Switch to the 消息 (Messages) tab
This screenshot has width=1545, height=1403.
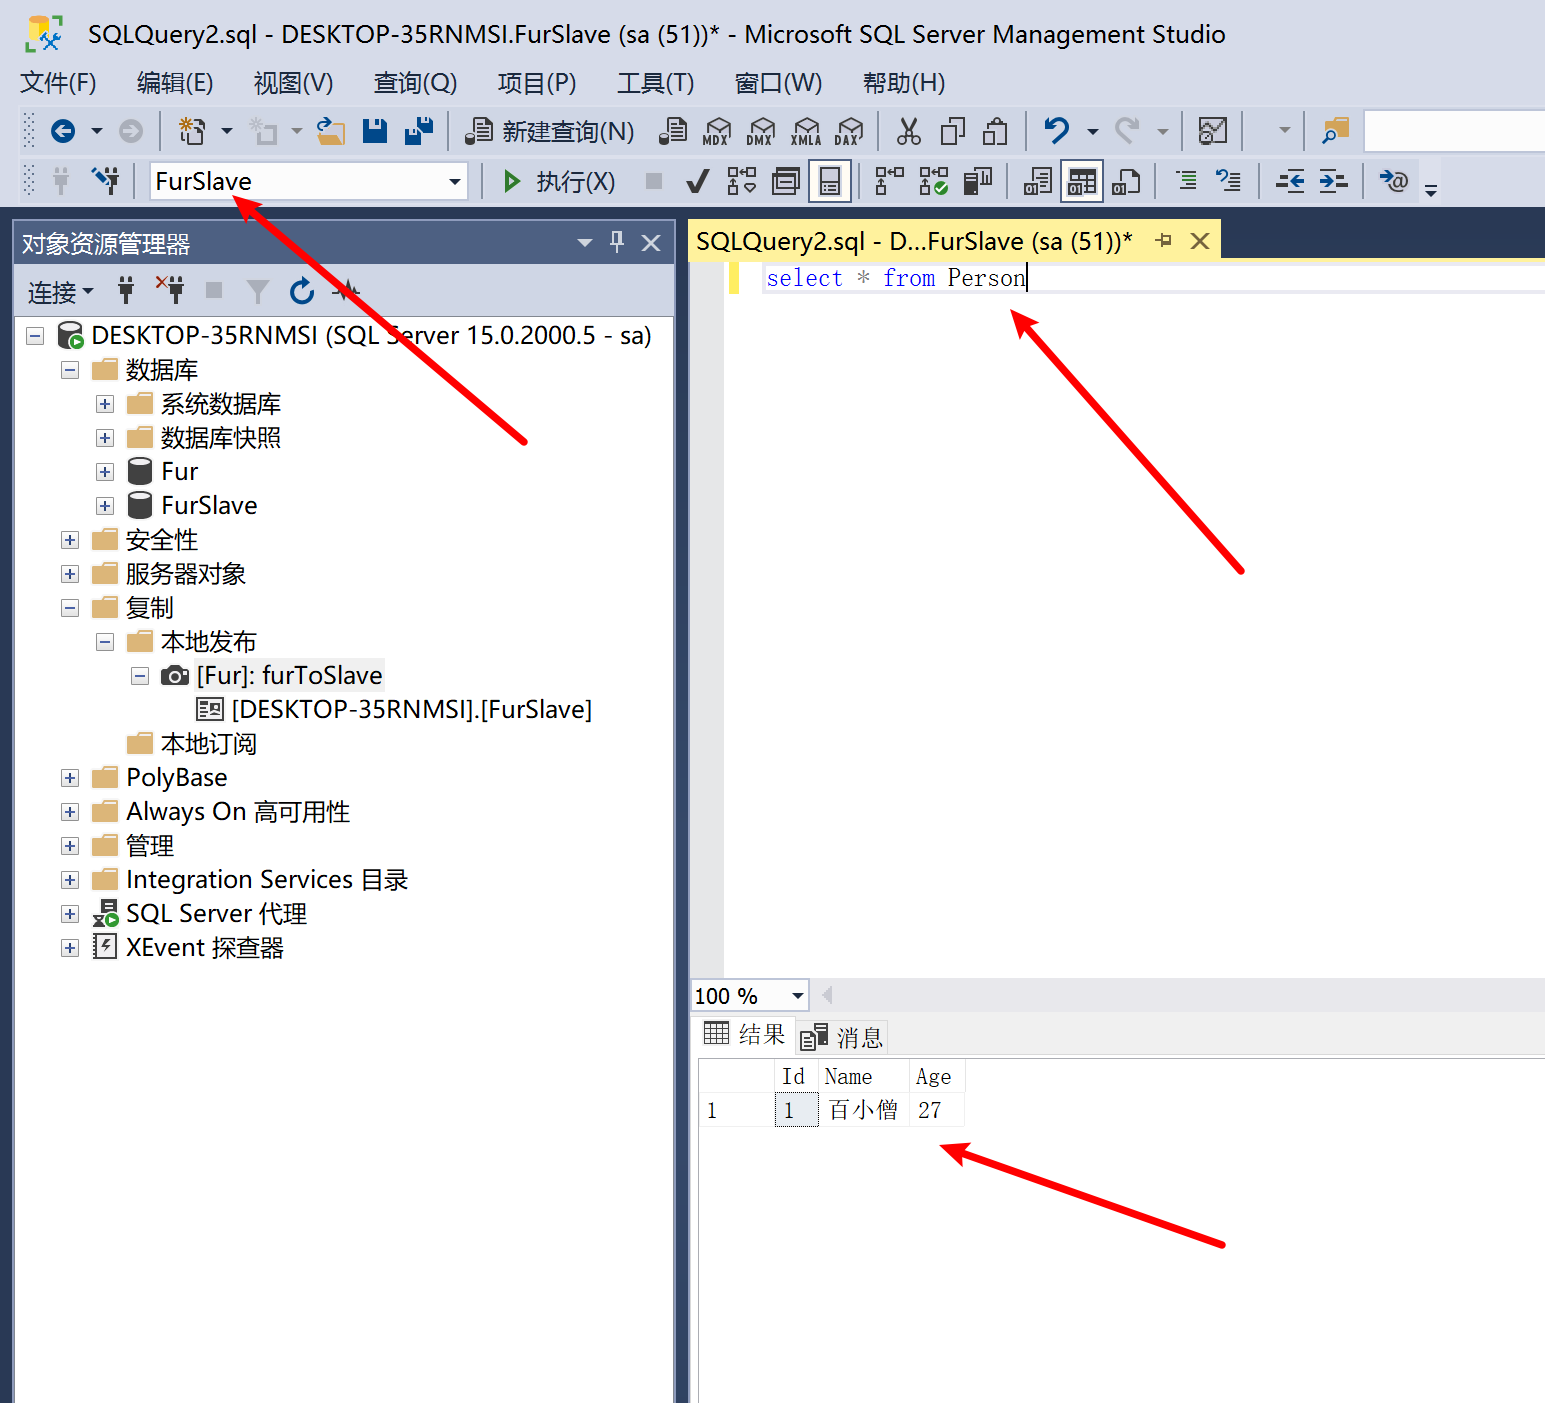pyautogui.click(x=844, y=1037)
